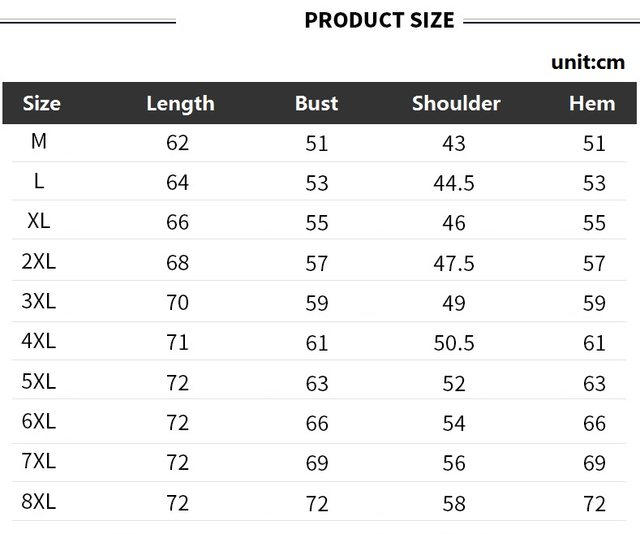Select the 8XL size row label
This screenshot has width=640, height=534.
(x=39, y=502)
